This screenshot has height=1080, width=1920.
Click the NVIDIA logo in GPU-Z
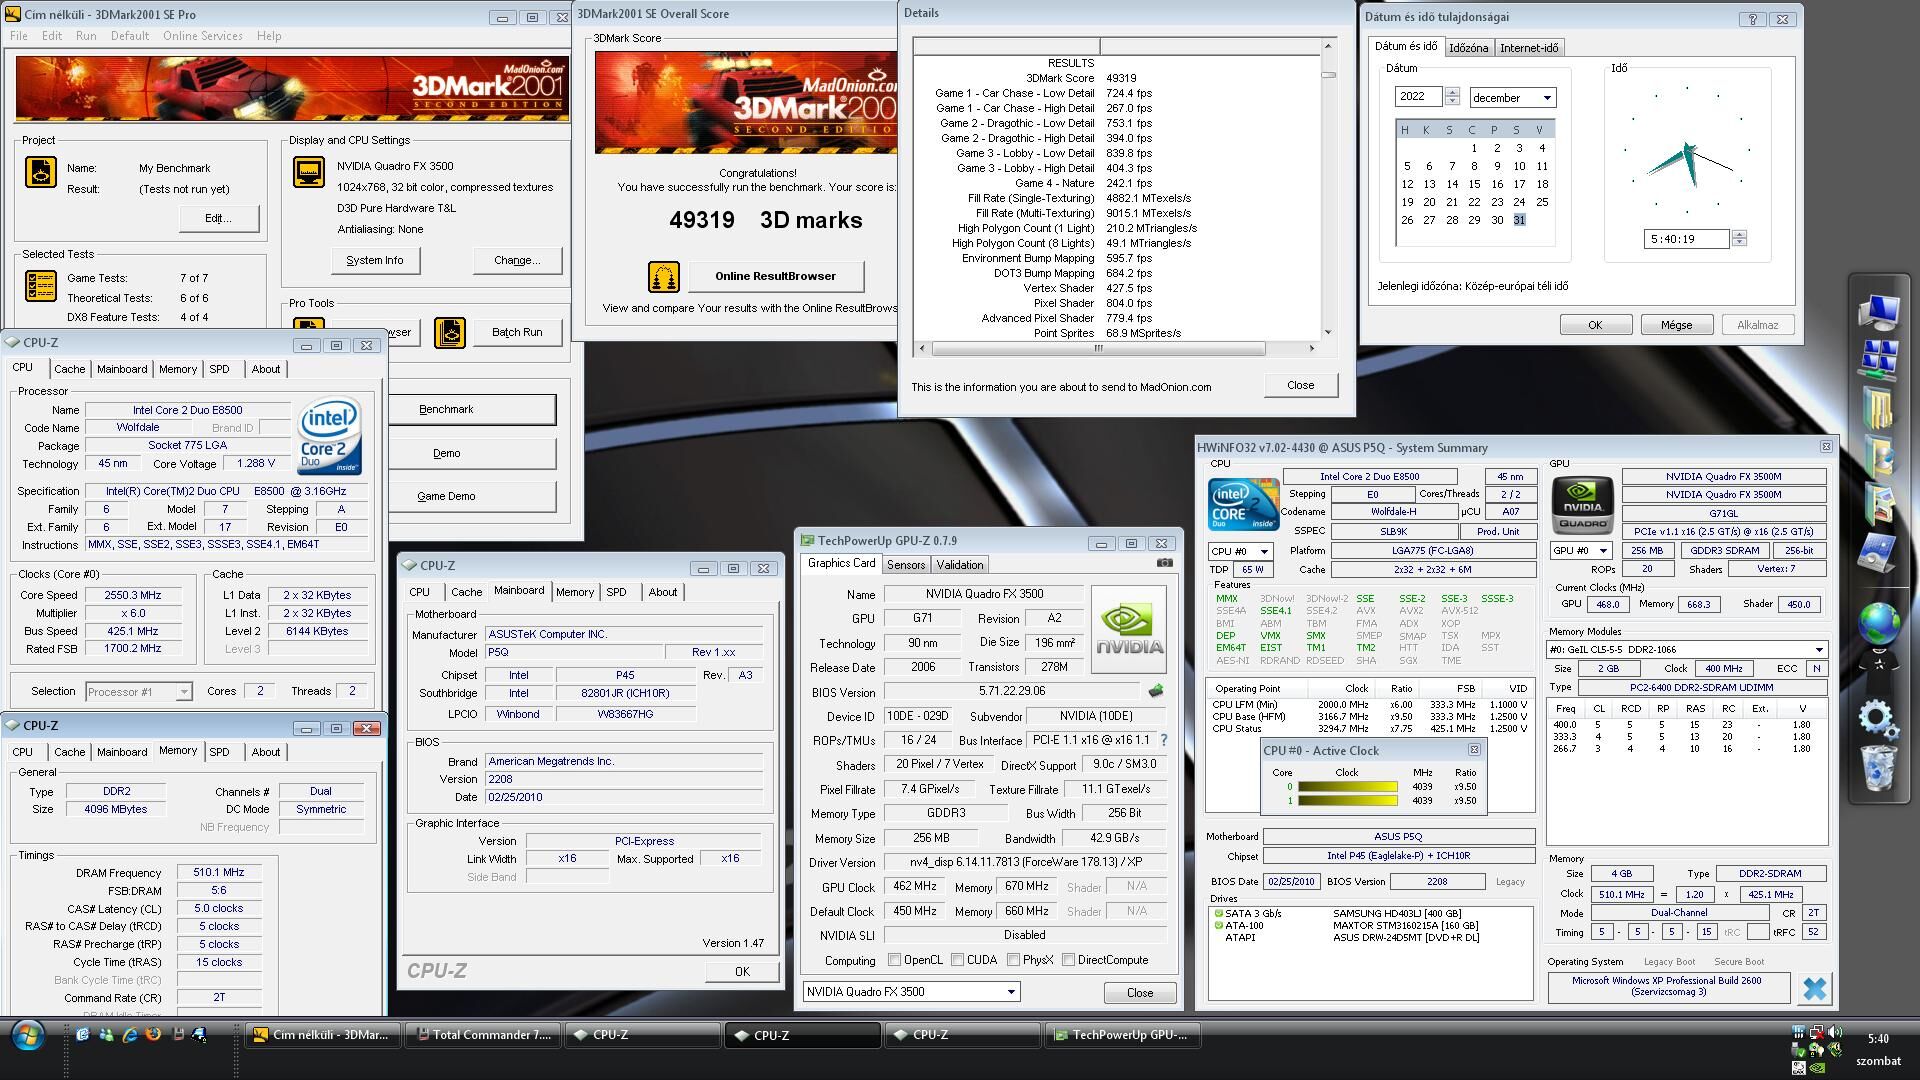(1129, 629)
